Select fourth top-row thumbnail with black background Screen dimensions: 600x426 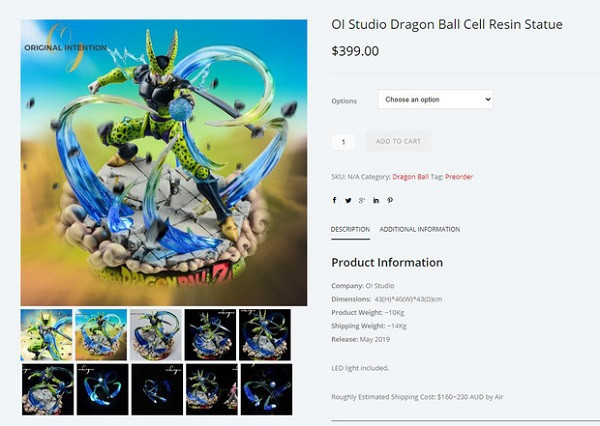(210, 335)
